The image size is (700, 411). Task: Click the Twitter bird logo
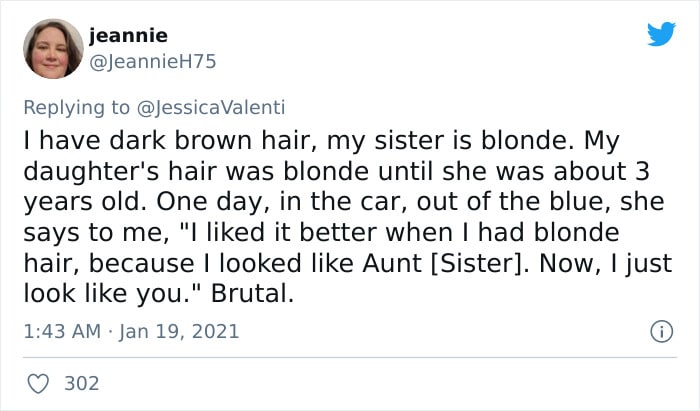click(x=661, y=34)
